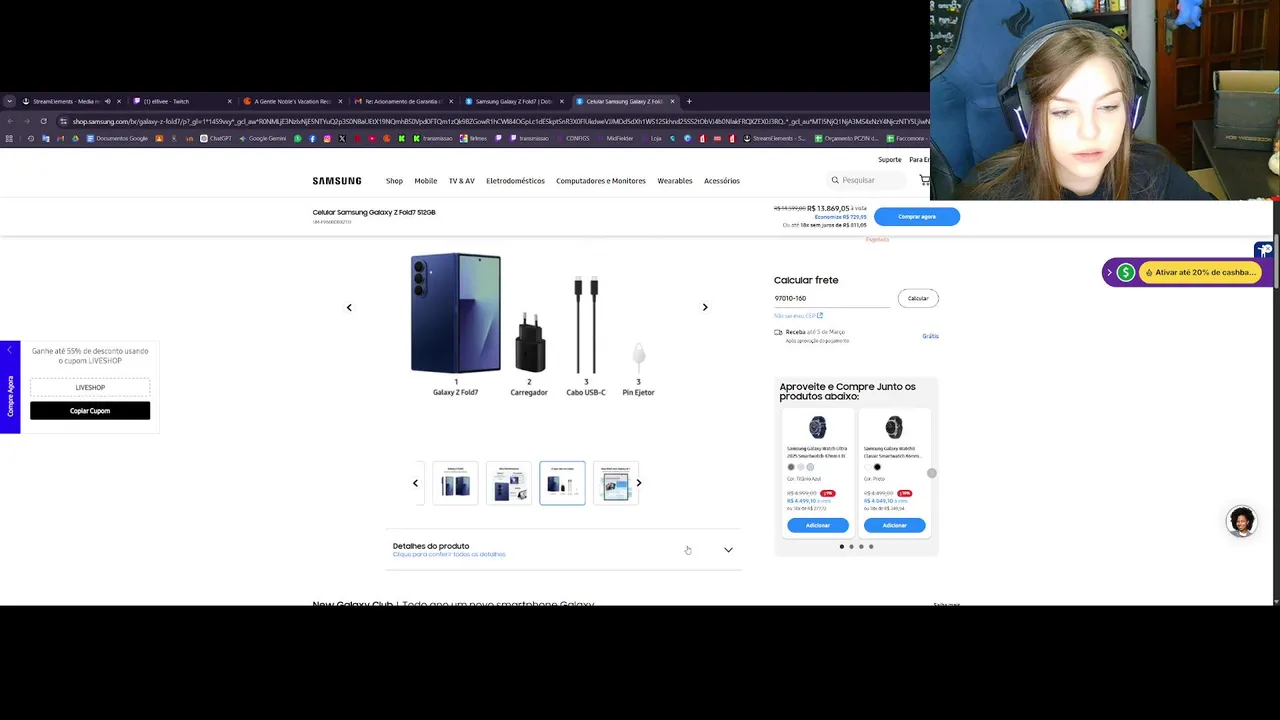Advance the Compre Junto carousel with gray arrow
The width and height of the screenshot is (1280, 720).
click(932, 473)
